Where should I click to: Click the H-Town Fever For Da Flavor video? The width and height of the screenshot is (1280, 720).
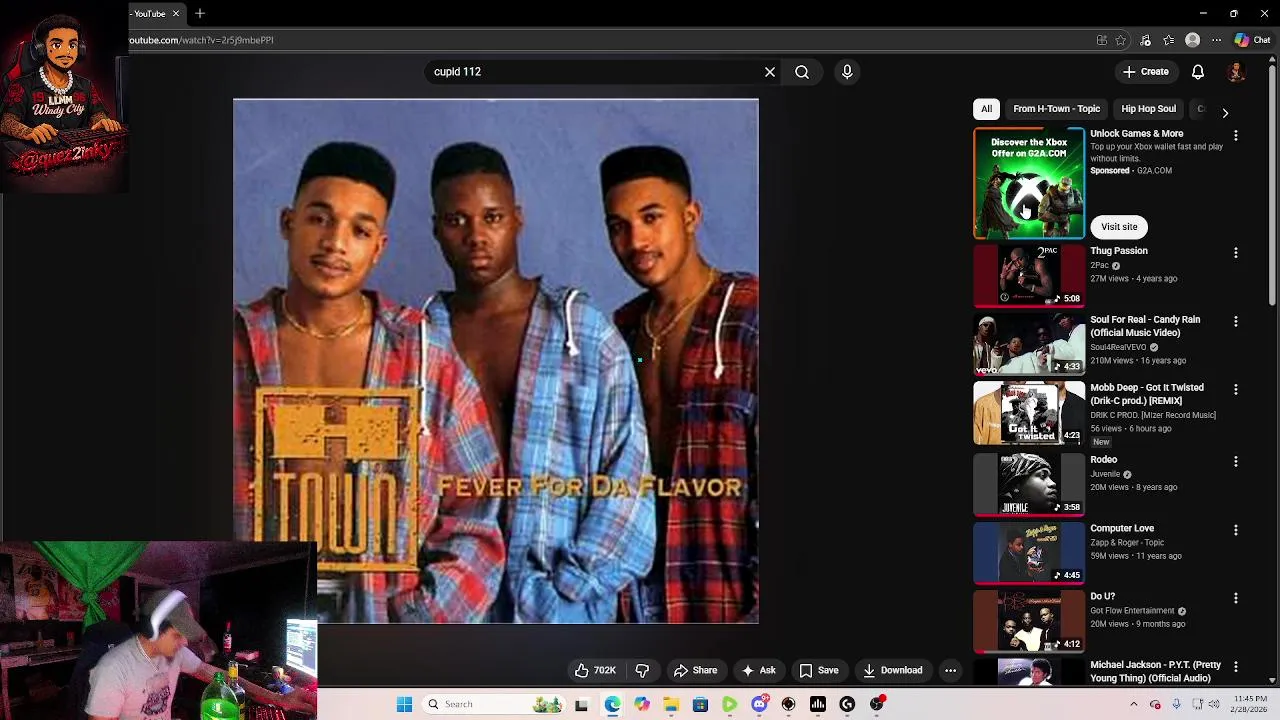click(x=496, y=361)
